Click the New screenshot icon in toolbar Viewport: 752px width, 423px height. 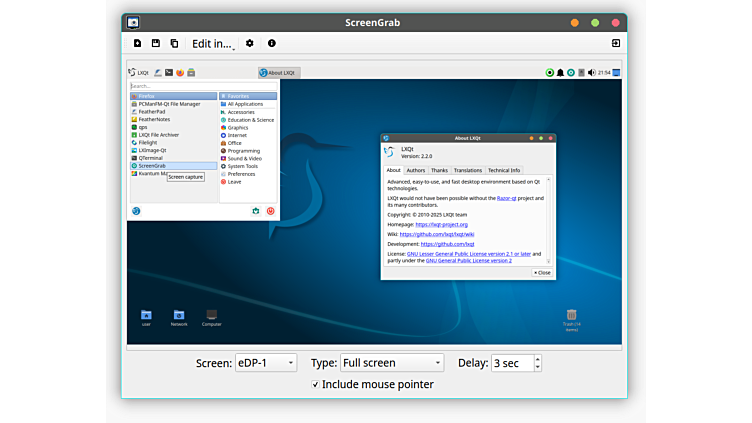click(x=137, y=44)
